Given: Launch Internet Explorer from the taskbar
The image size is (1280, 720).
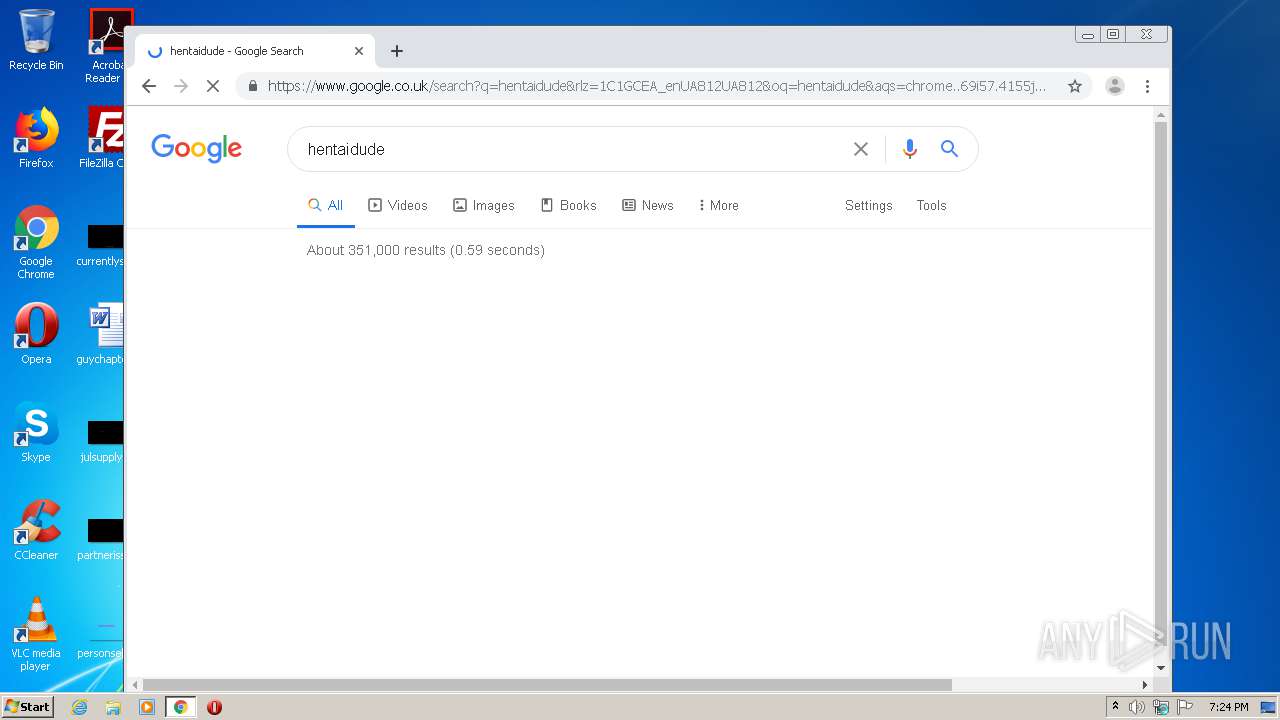Looking at the screenshot, I should pyautogui.click(x=80, y=707).
